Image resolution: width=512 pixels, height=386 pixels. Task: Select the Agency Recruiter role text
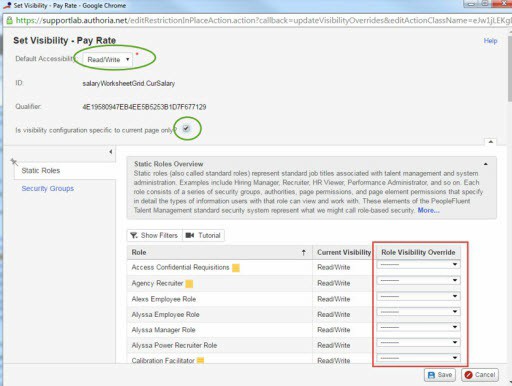[157, 283]
